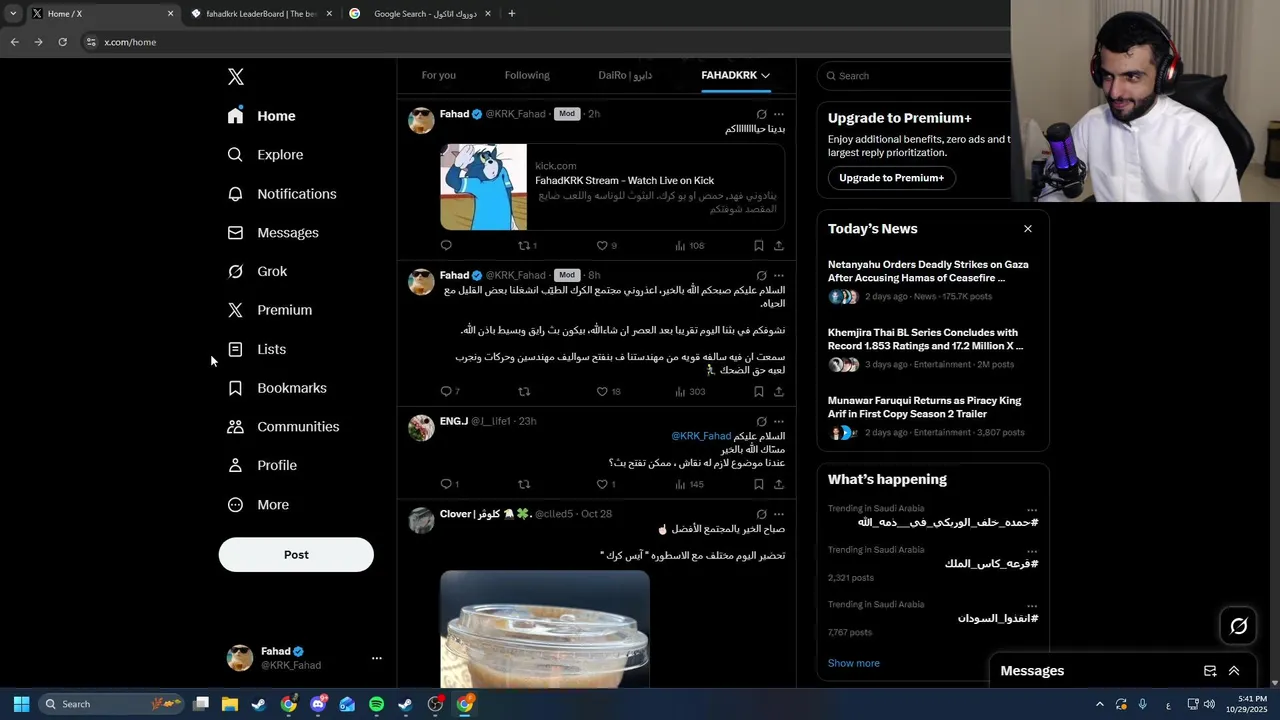Open the coffee cup photo in Clover's post

(545, 628)
